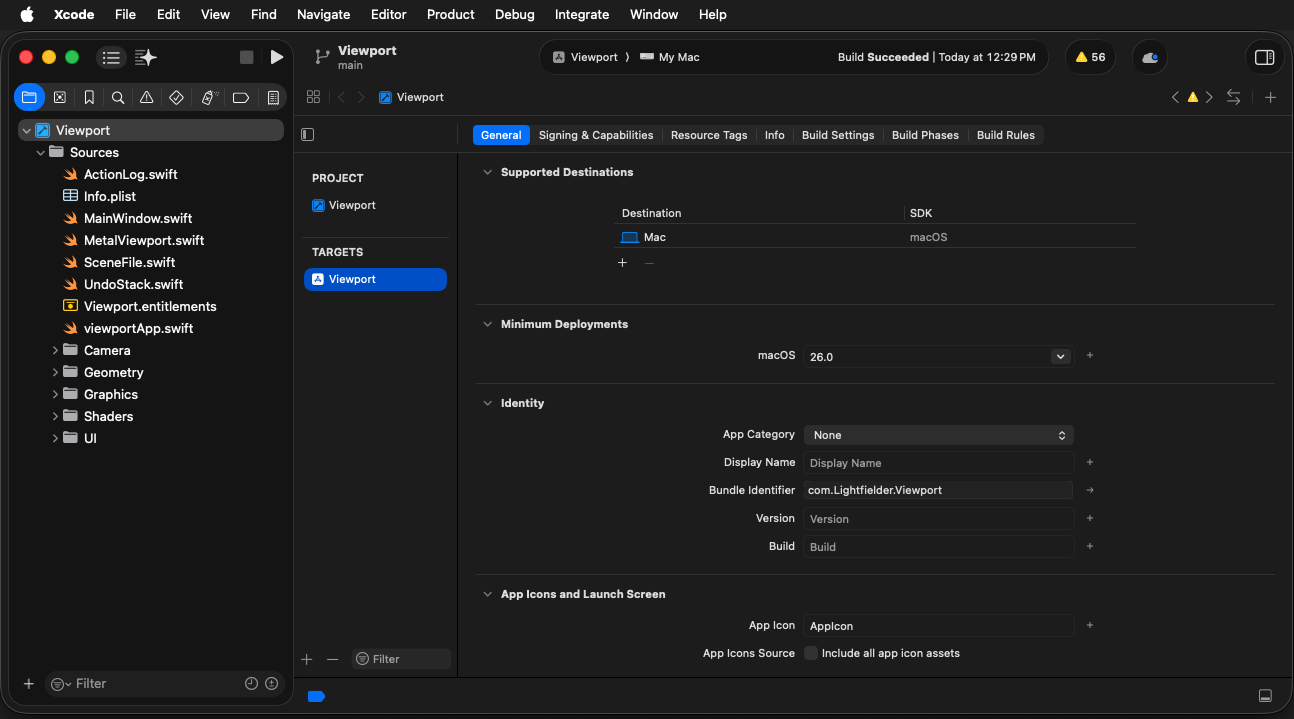Toggle the navigator sidebar
The width and height of the screenshot is (1294, 719).
click(111, 57)
